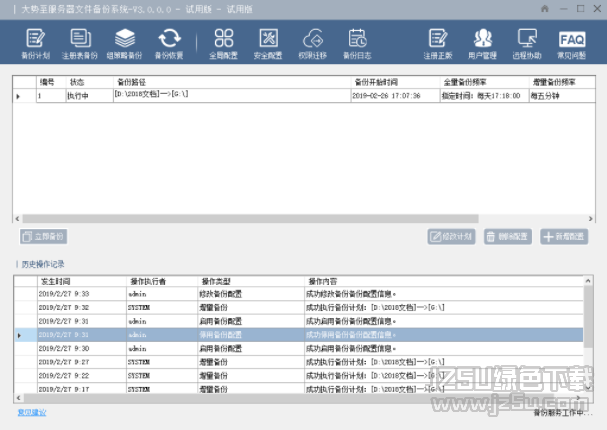607x430 pixels.
Task: Click the 执行中 status cell
Action: tap(89, 96)
